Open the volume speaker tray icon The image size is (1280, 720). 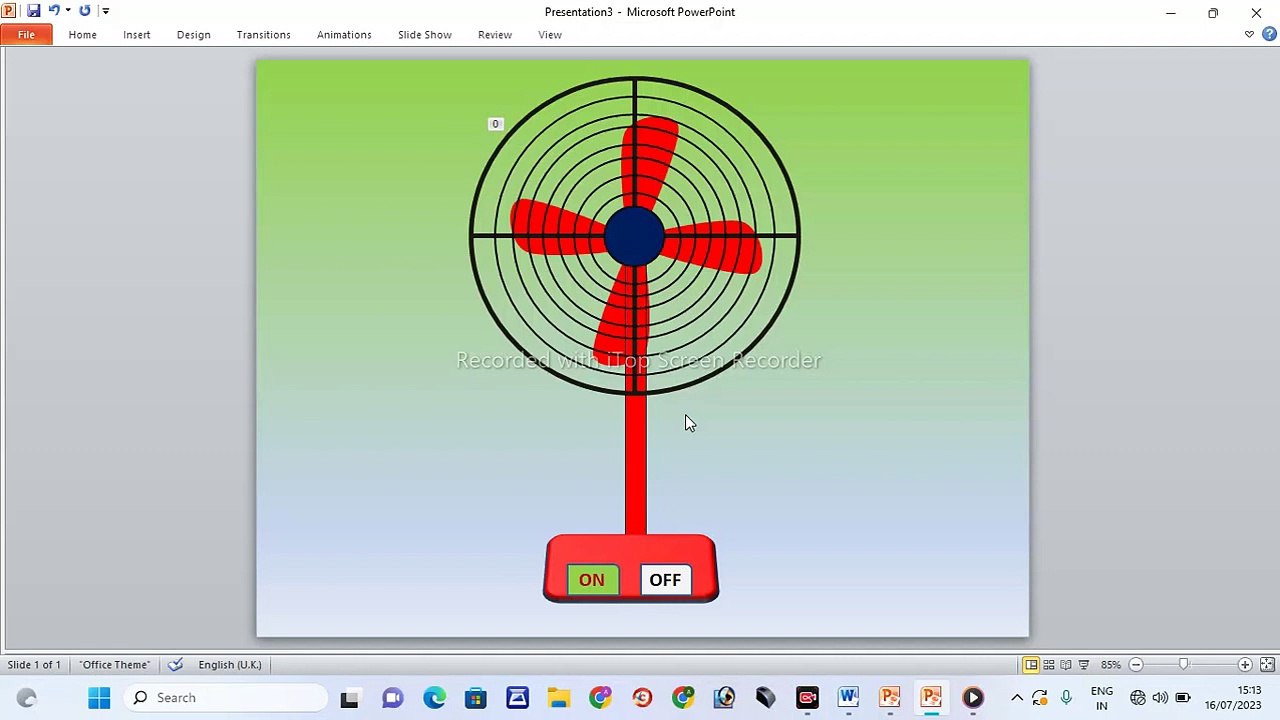[x=1160, y=698]
